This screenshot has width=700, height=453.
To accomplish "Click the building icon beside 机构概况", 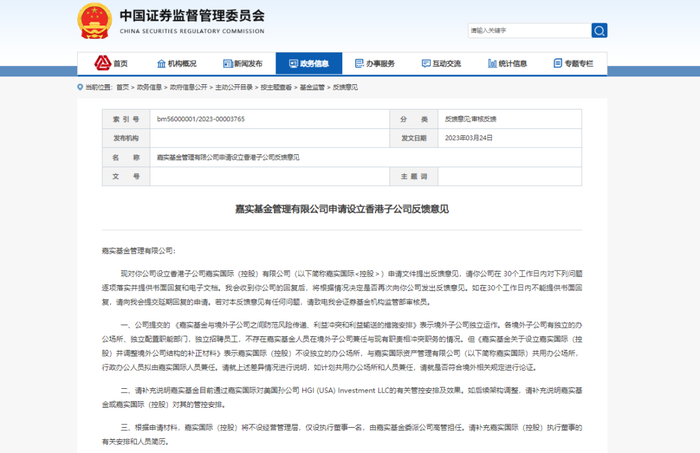I will (161, 63).
